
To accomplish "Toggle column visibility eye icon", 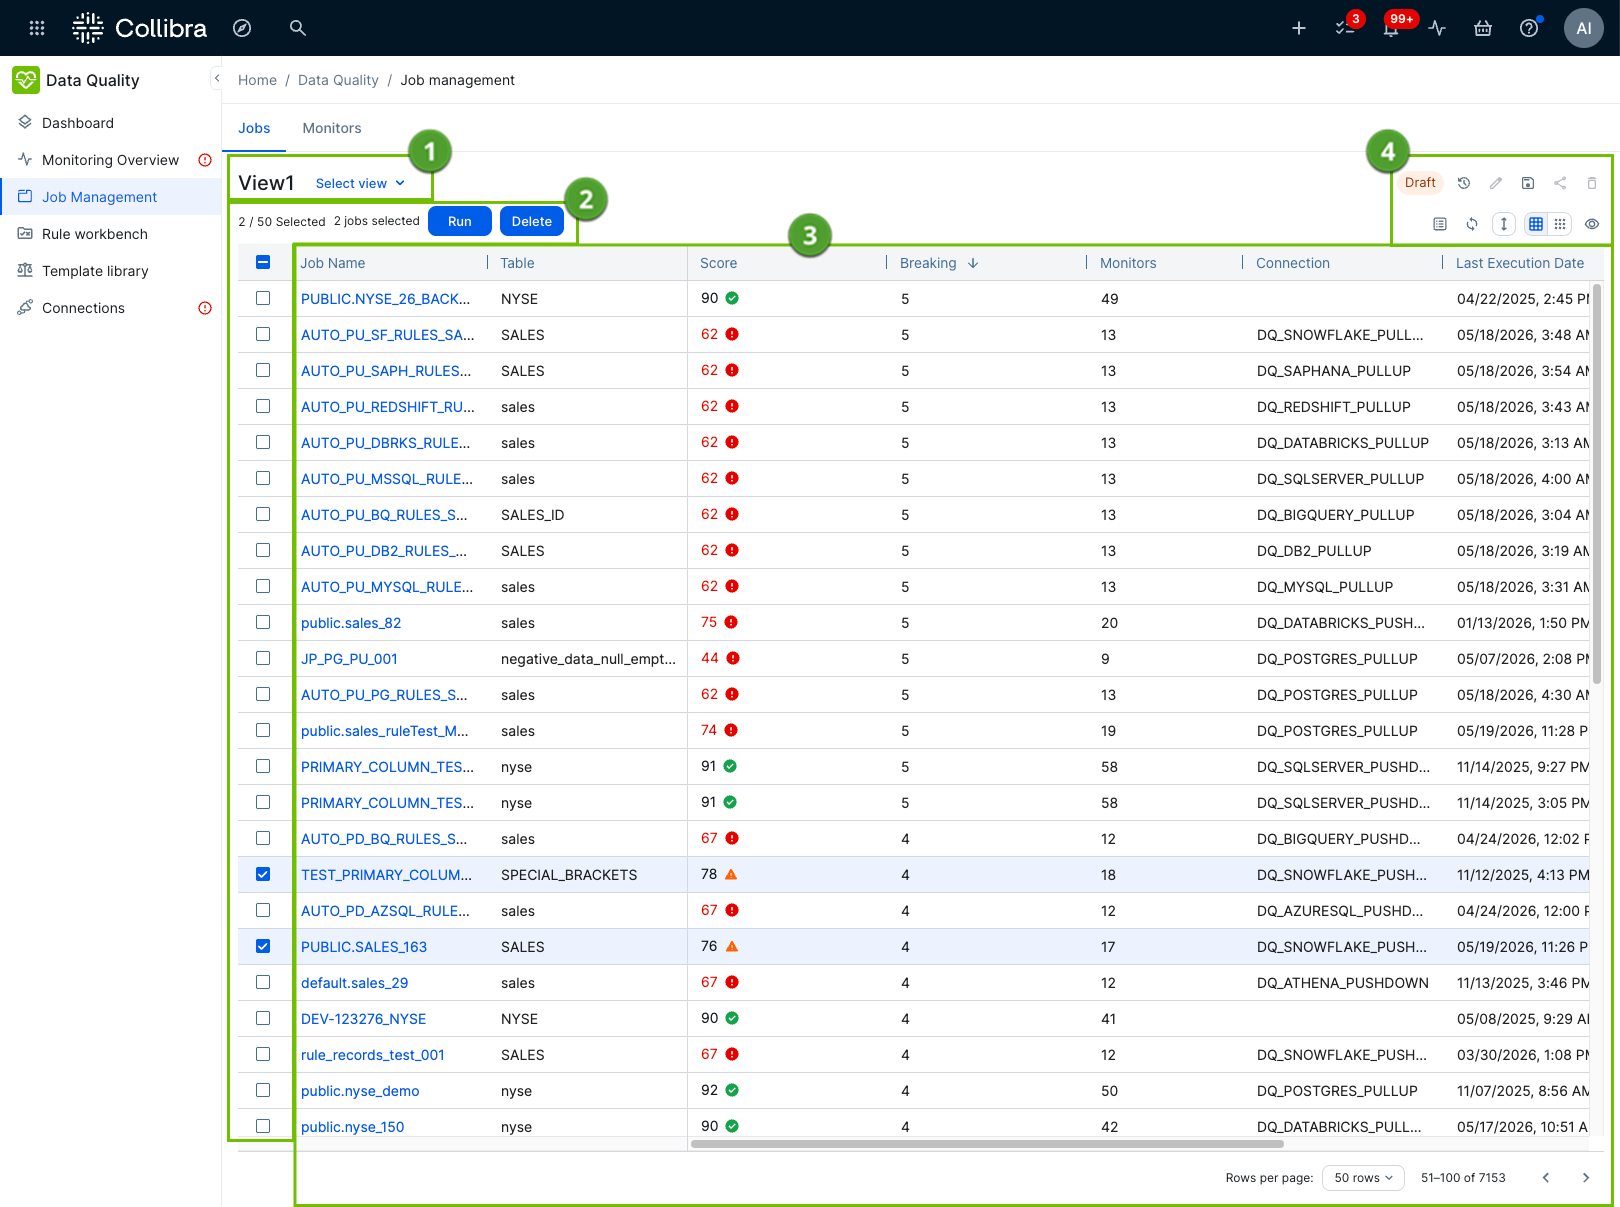I will pos(1592,224).
